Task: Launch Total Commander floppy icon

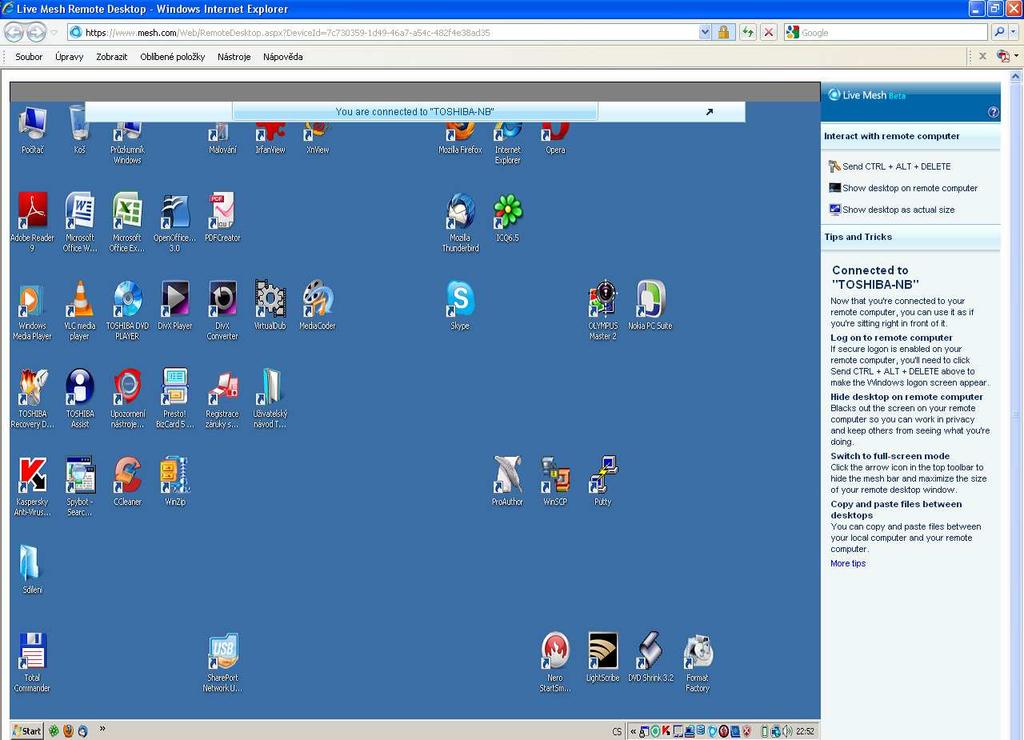Action: click(32, 662)
